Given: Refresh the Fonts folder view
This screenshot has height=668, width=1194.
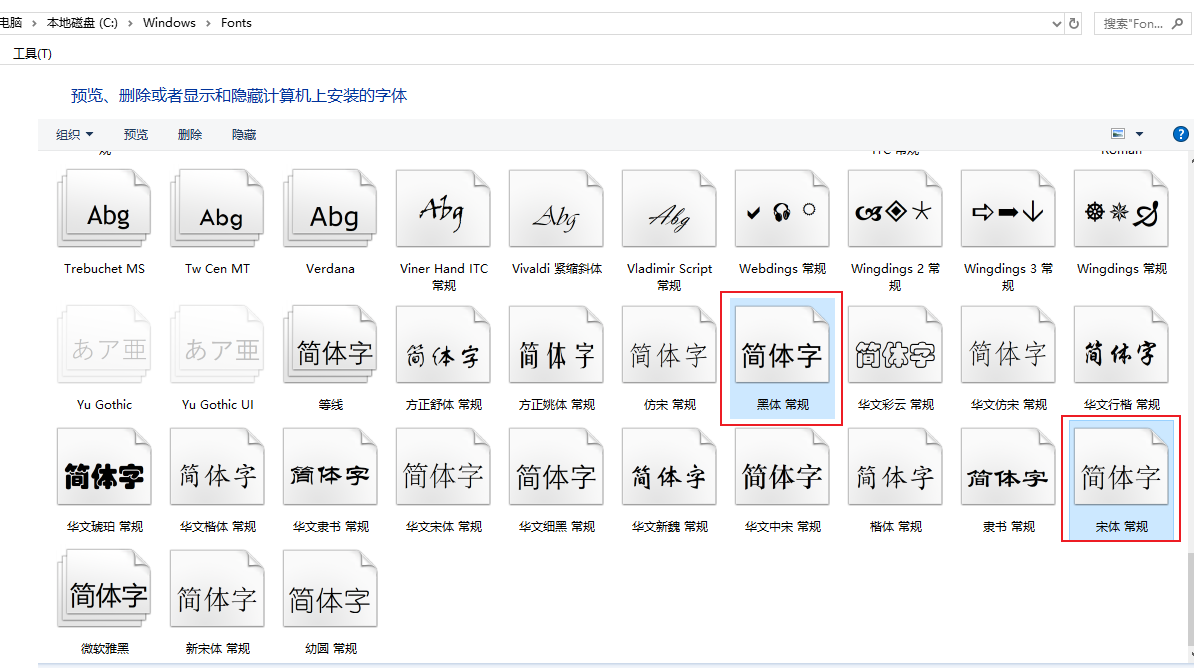Looking at the screenshot, I should 1074,24.
